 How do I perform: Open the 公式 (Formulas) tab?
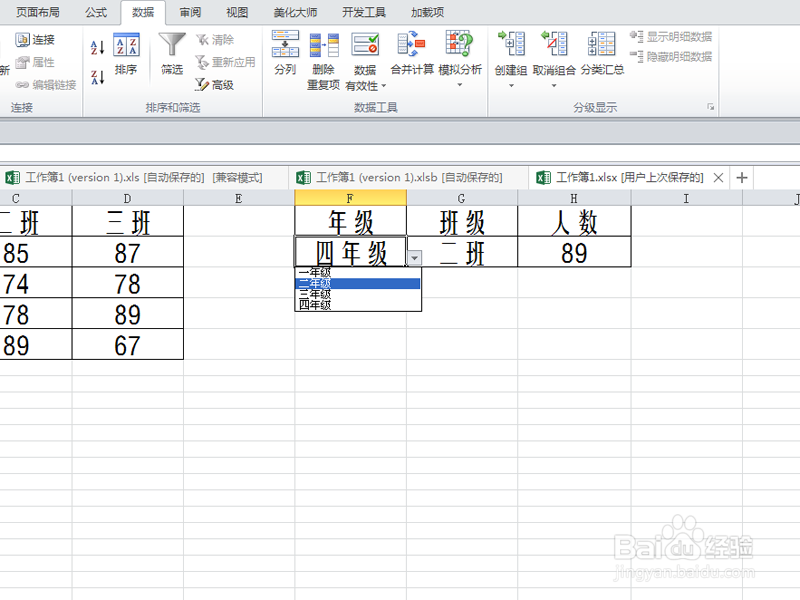(x=96, y=13)
